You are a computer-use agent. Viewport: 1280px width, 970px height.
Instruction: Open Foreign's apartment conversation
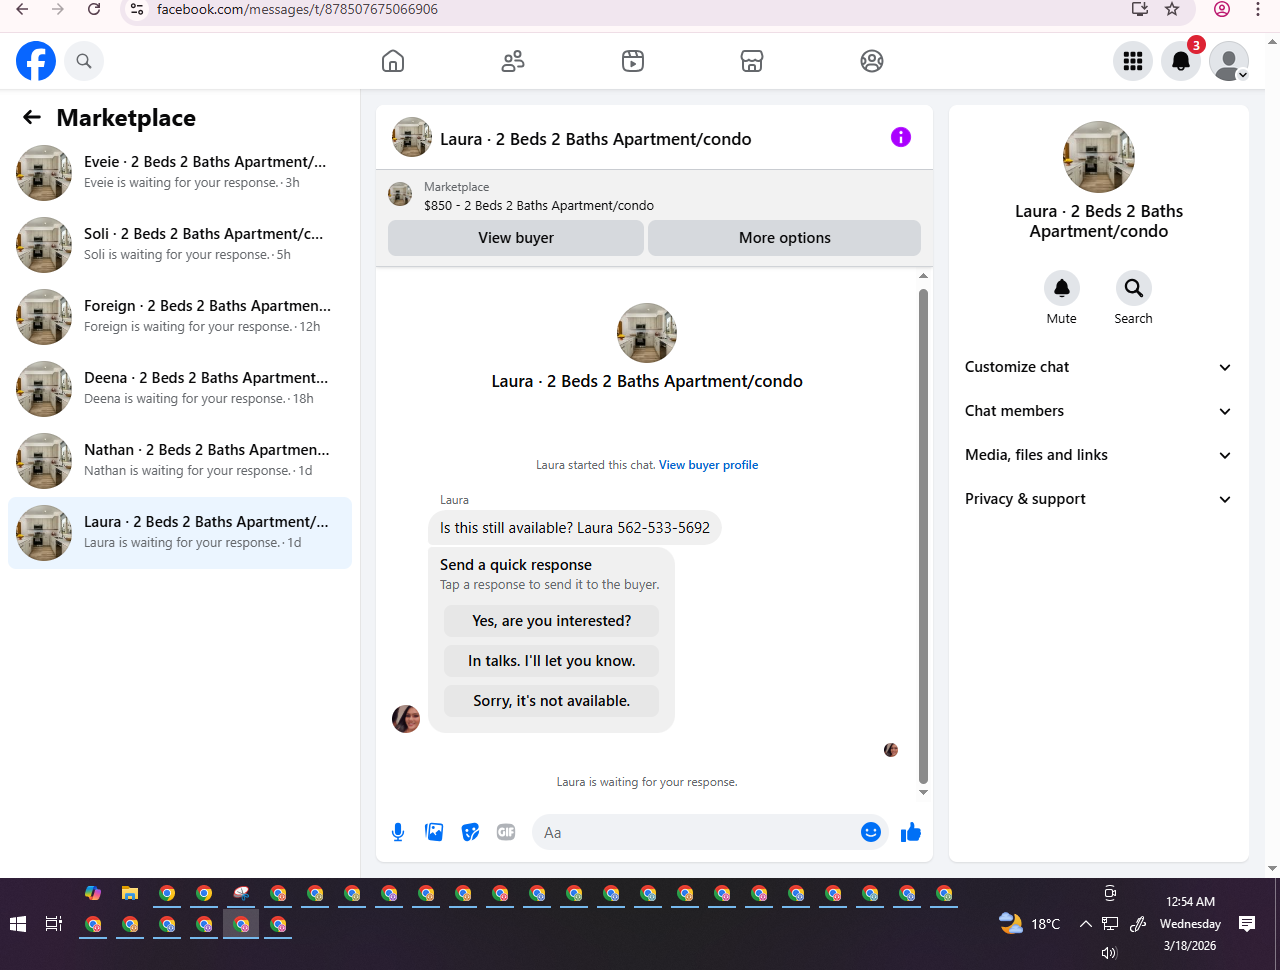tap(180, 317)
